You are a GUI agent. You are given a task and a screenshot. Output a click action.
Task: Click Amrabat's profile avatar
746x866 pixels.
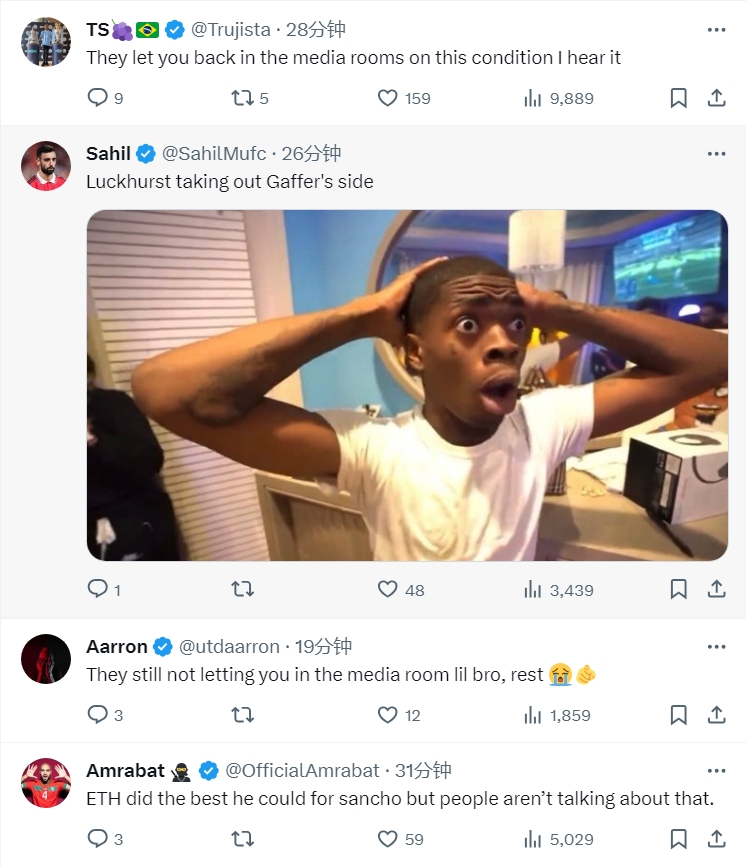coord(46,783)
